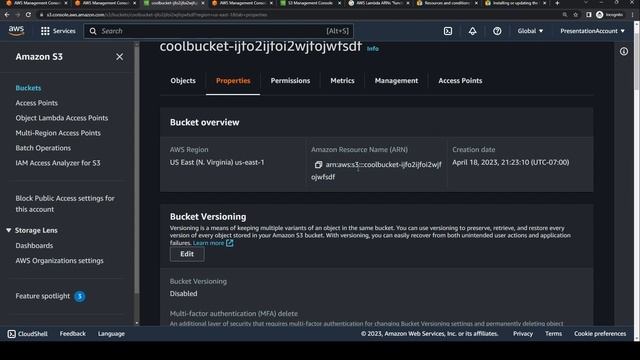The width and height of the screenshot is (640, 360).
Task: Click the Disabled versioning status text
Action: click(183, 293)
